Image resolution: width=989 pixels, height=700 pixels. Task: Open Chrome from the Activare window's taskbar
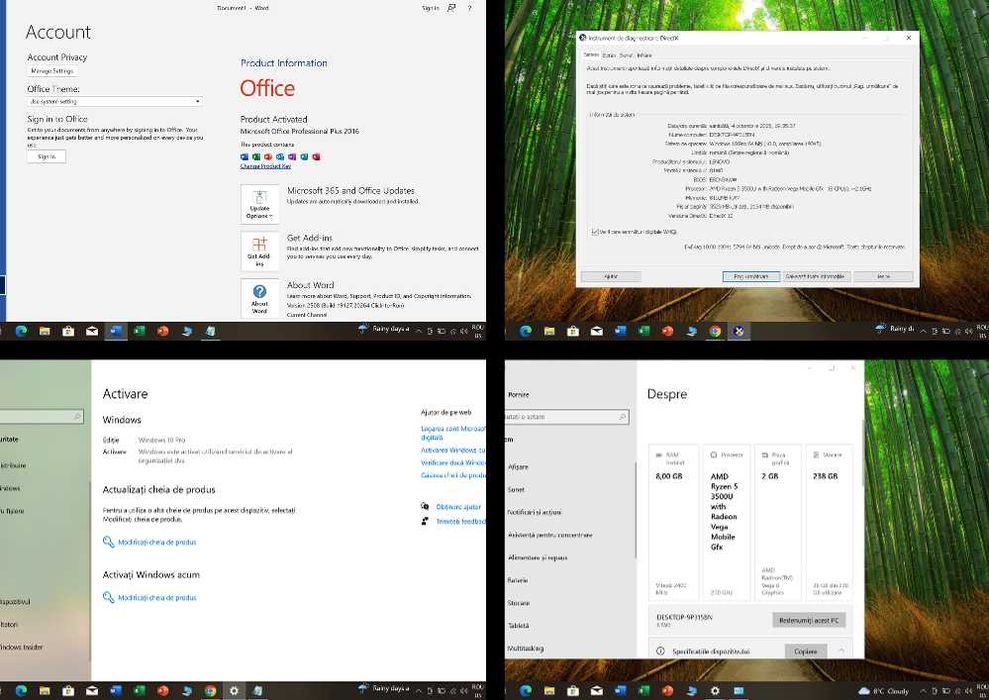tap(210, 691)
